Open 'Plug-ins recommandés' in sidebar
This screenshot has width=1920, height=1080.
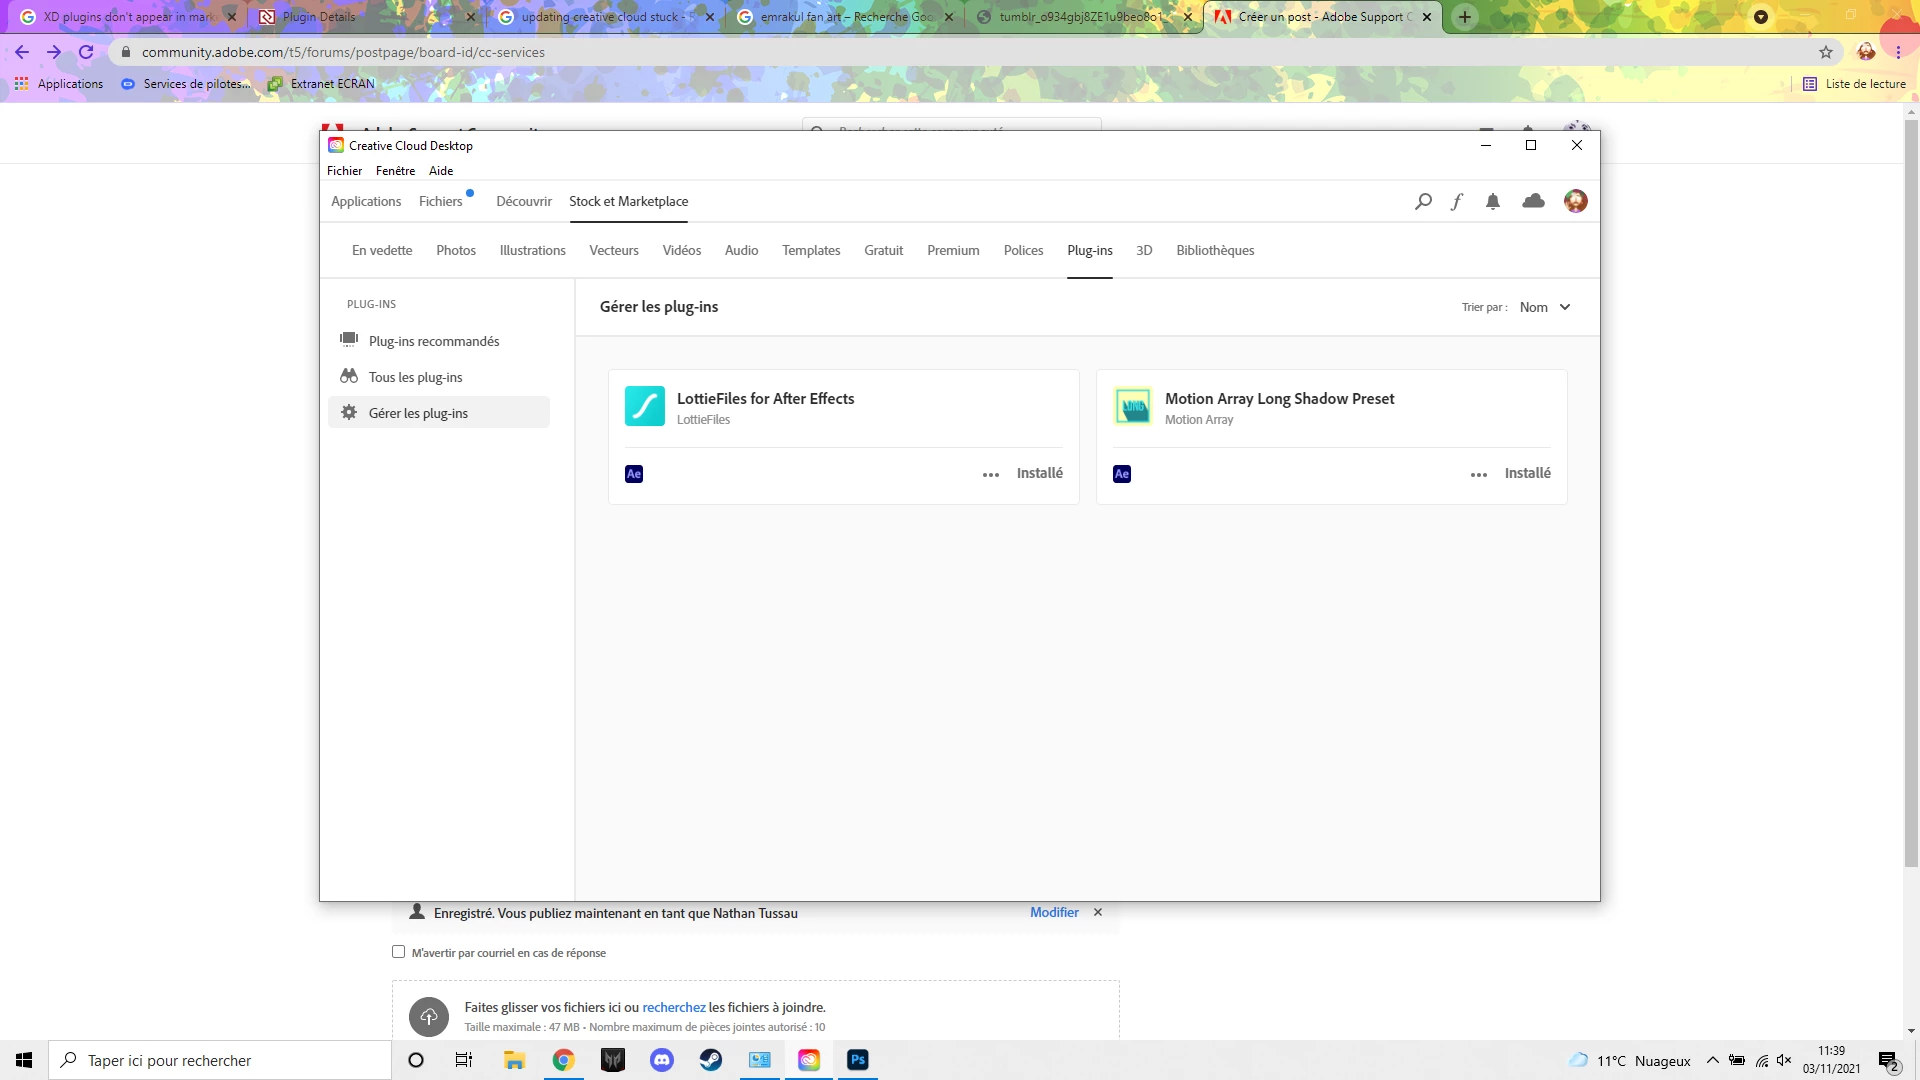coord(433,341)
